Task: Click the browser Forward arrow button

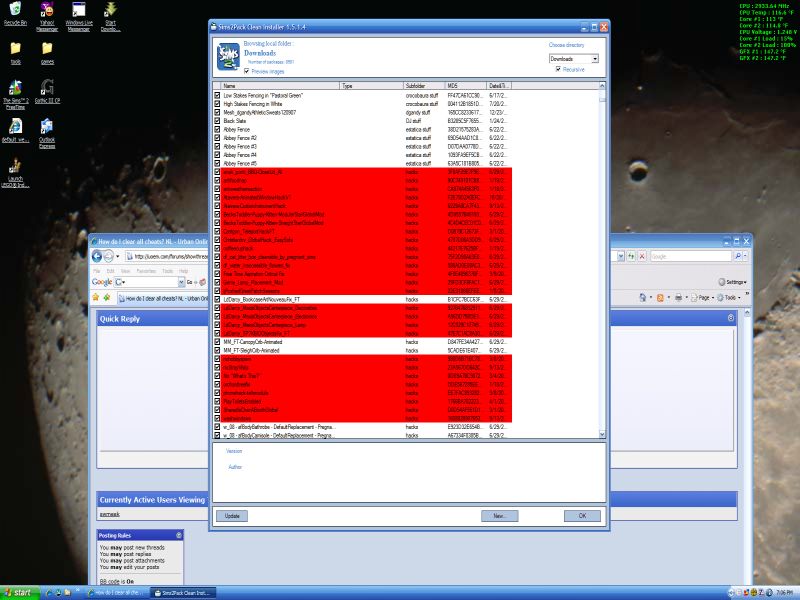Action: click(108, 256)
